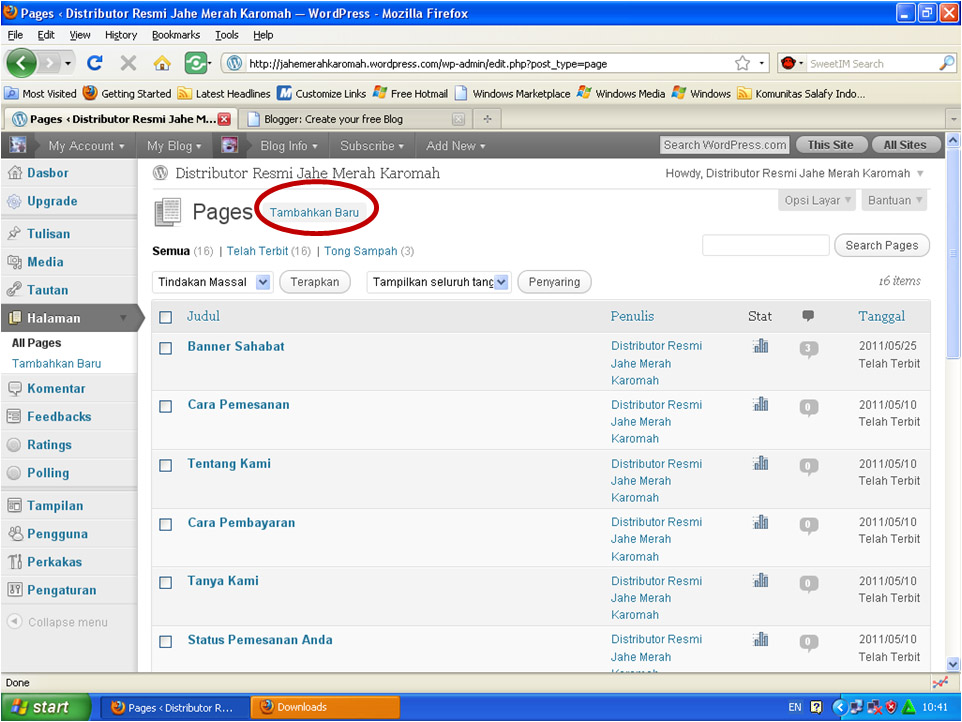The width and height of the screenshot is (962, 722).
Task: Click the Pengaturan settings icon
Action: coord(14,590)
